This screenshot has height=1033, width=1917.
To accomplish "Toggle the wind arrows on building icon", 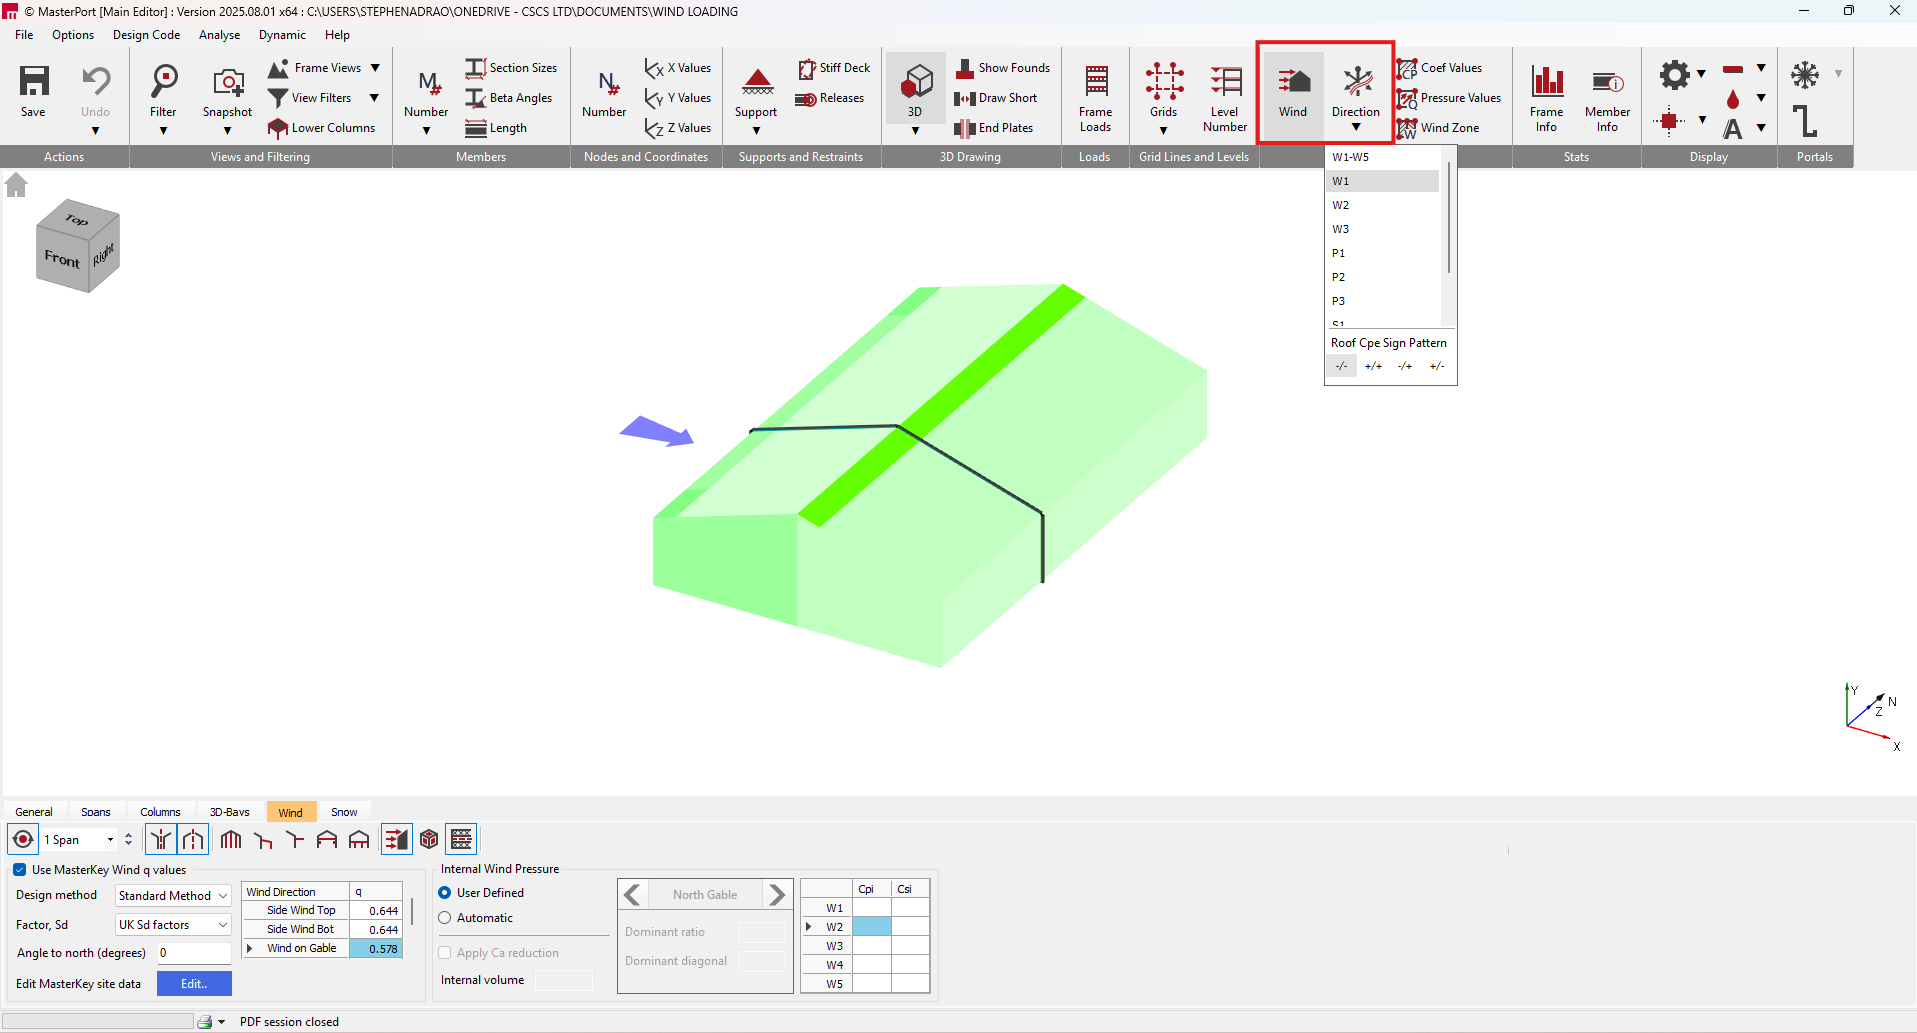I will click(x=397, y=840).
